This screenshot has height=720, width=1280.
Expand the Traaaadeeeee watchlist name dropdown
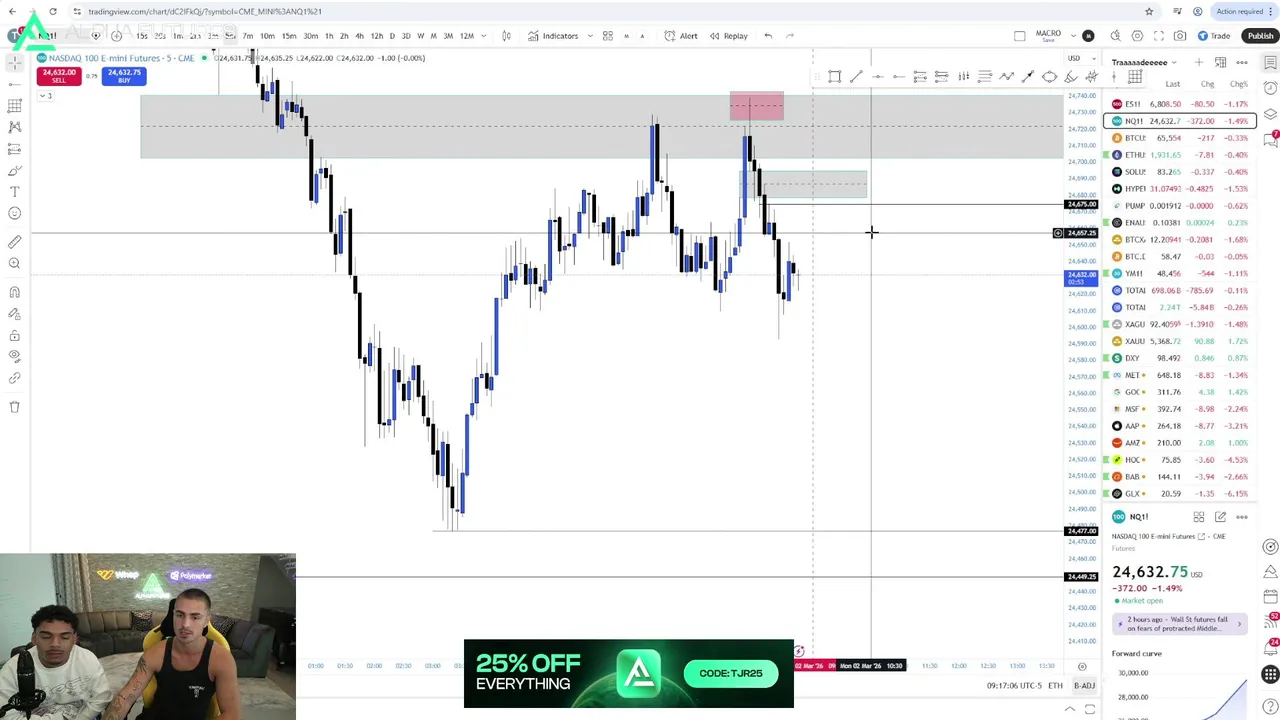[x=1176, y=62]
